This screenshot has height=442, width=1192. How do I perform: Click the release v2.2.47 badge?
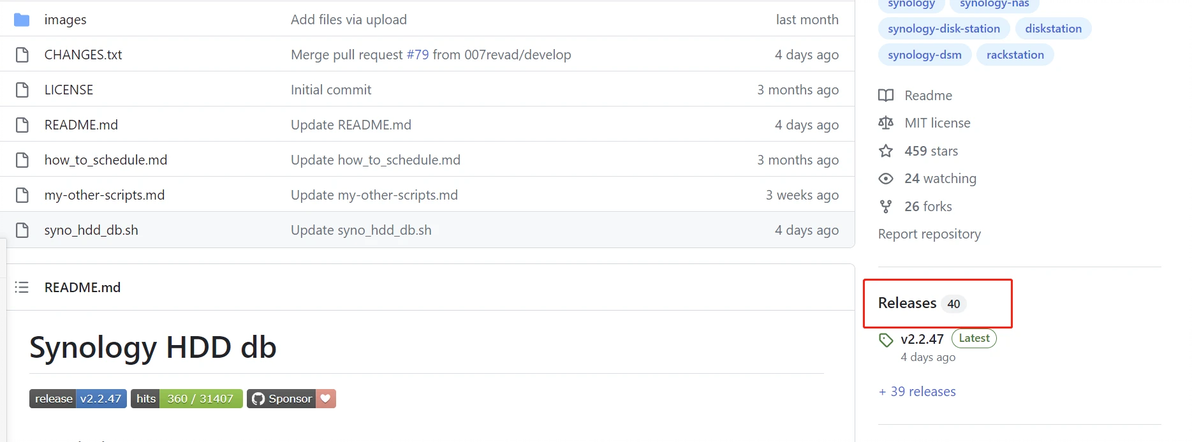click(x=78, y=399)
